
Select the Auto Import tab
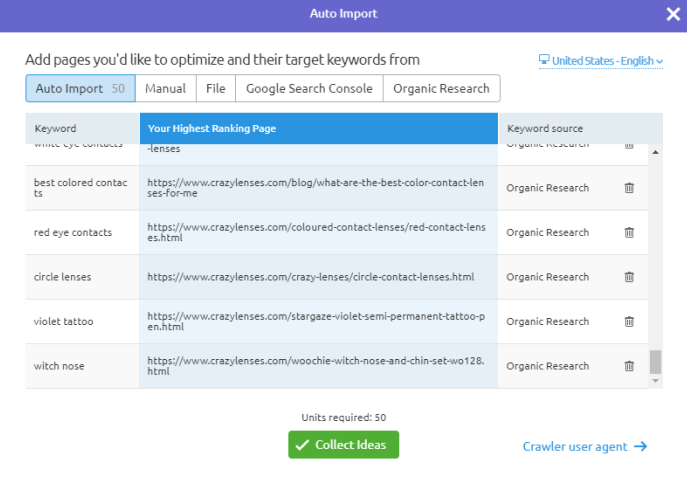[x=80, y=88]
